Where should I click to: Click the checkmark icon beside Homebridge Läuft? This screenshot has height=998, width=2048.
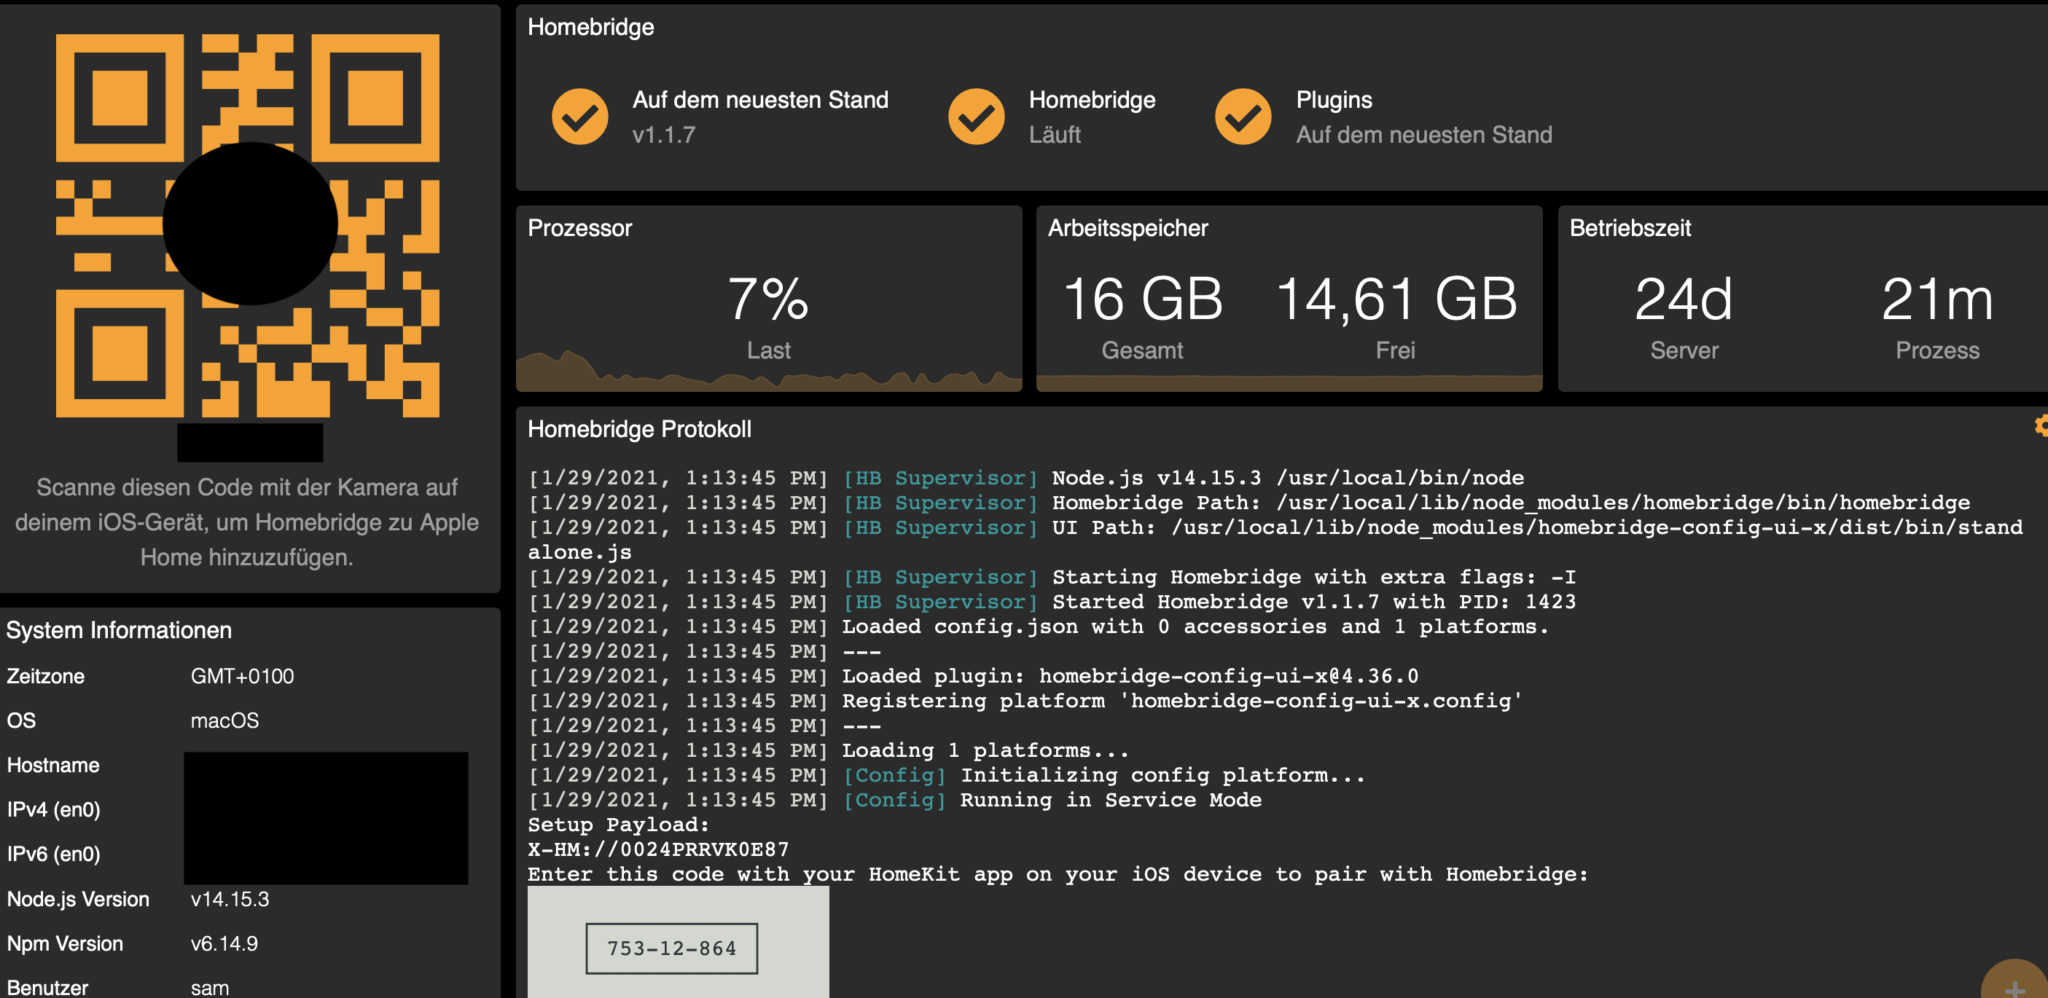tap(976, 117)
